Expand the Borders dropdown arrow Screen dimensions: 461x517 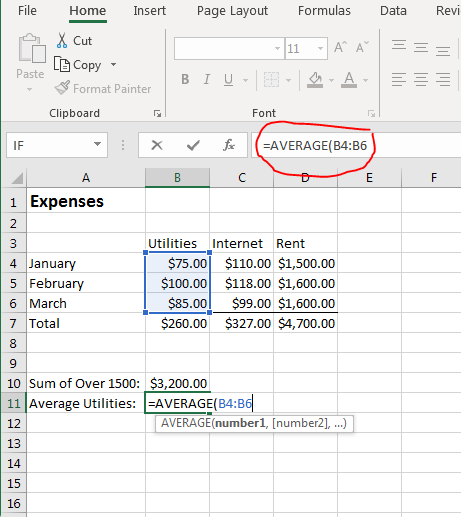[x=289, y=80]
